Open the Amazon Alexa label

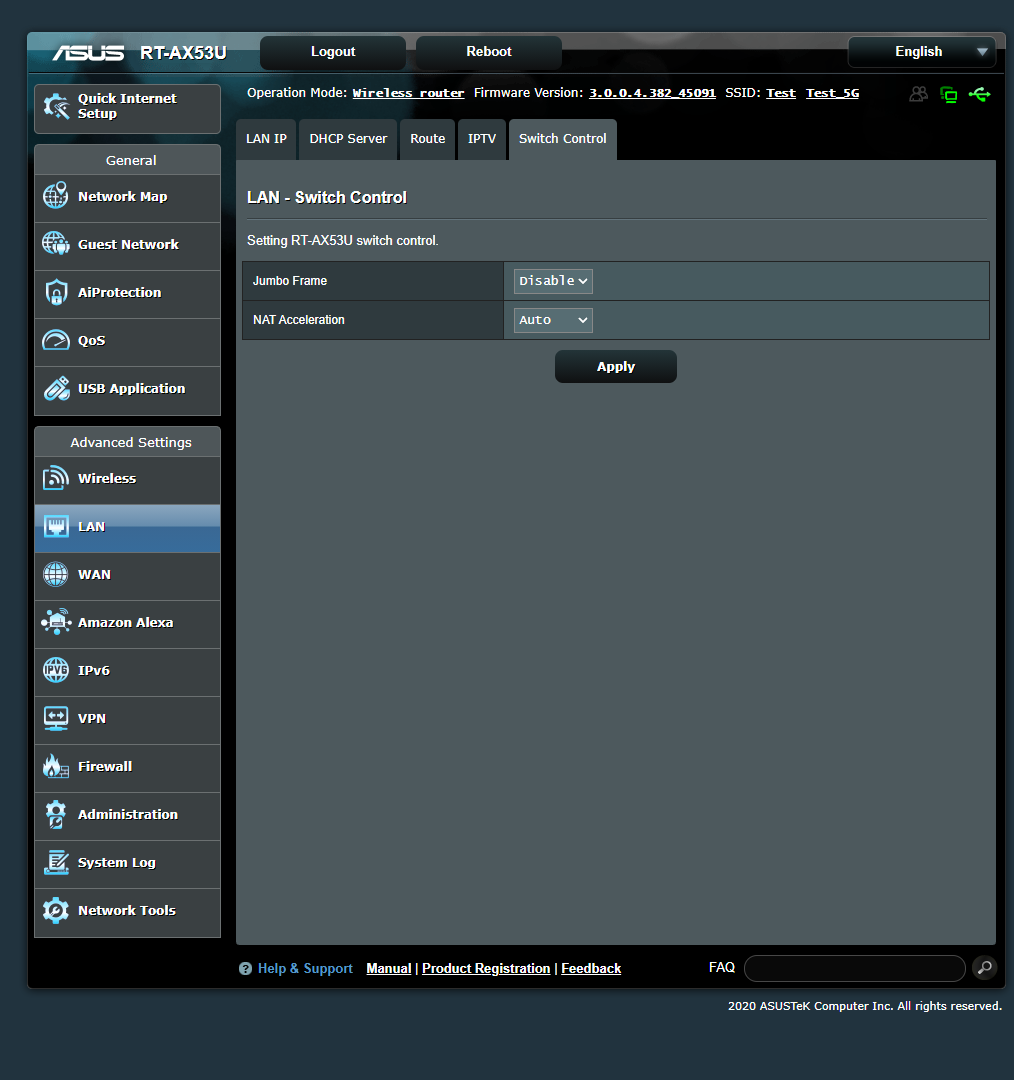coord(125,622)
